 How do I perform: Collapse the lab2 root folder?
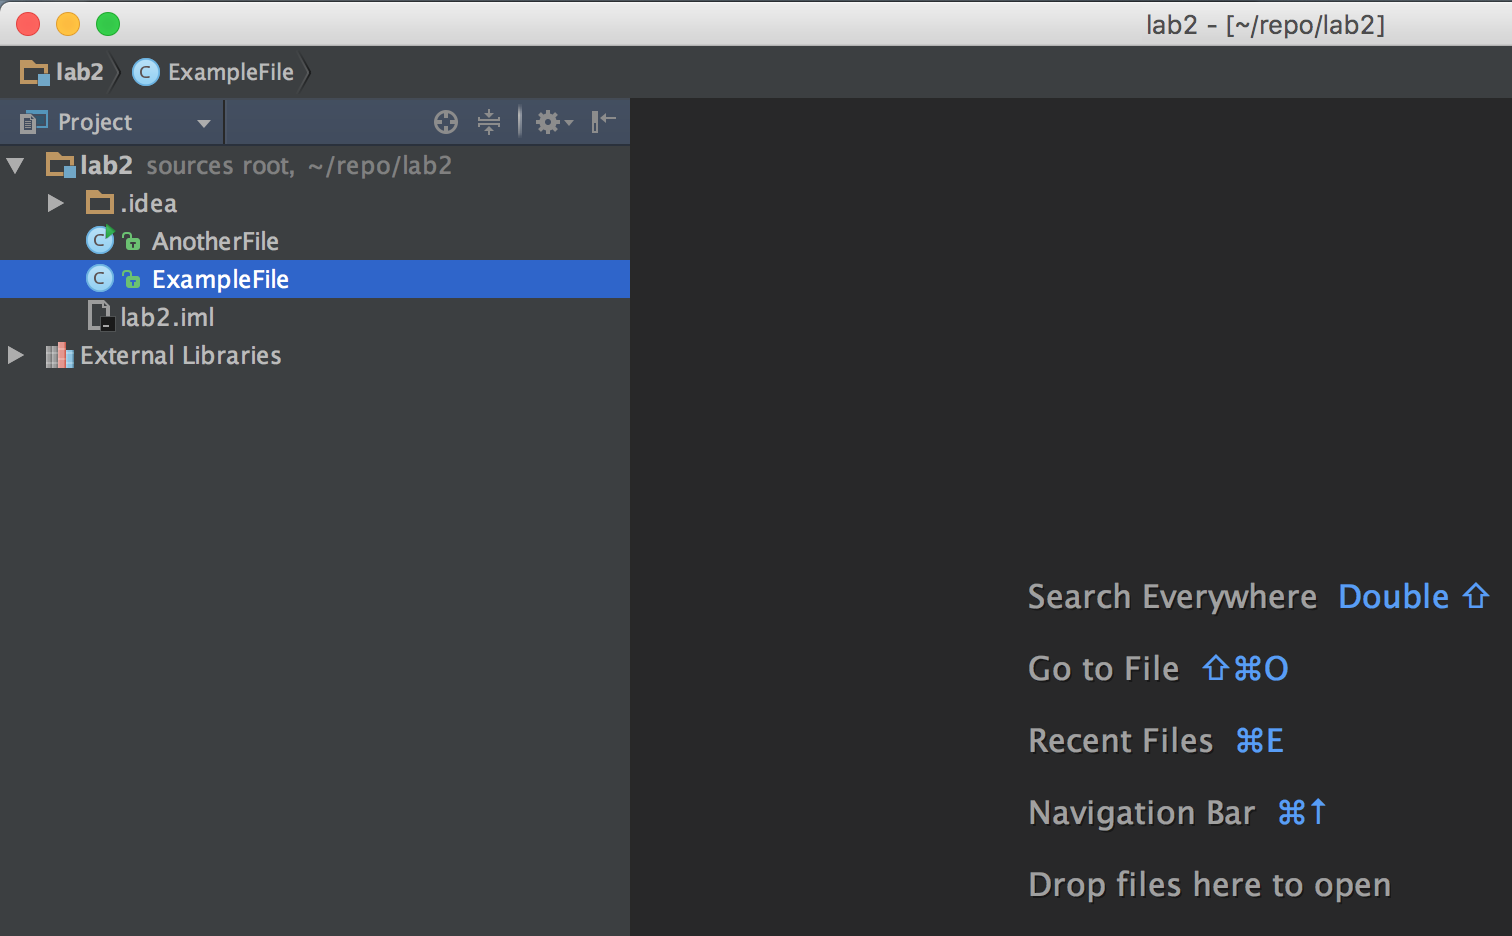tap(16, 165)
